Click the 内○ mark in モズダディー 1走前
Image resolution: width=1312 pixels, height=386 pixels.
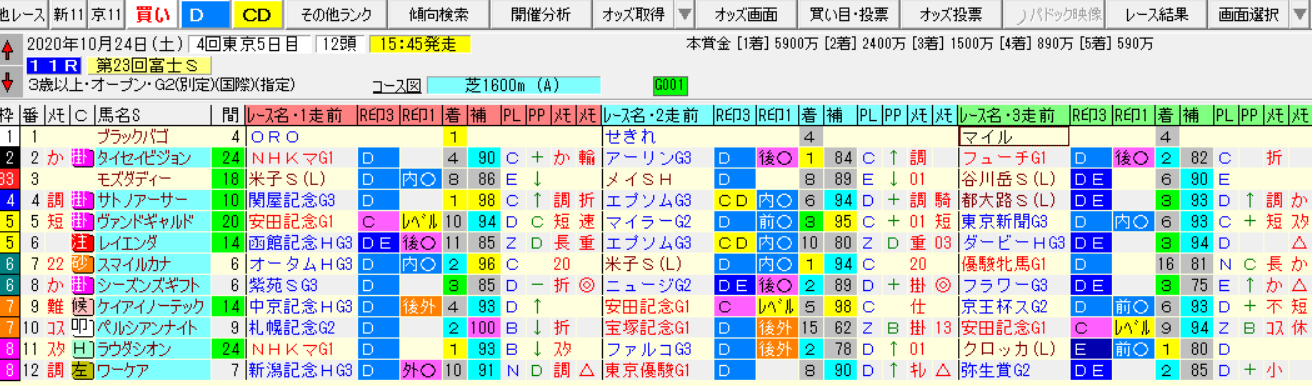[x=420, y=178]
